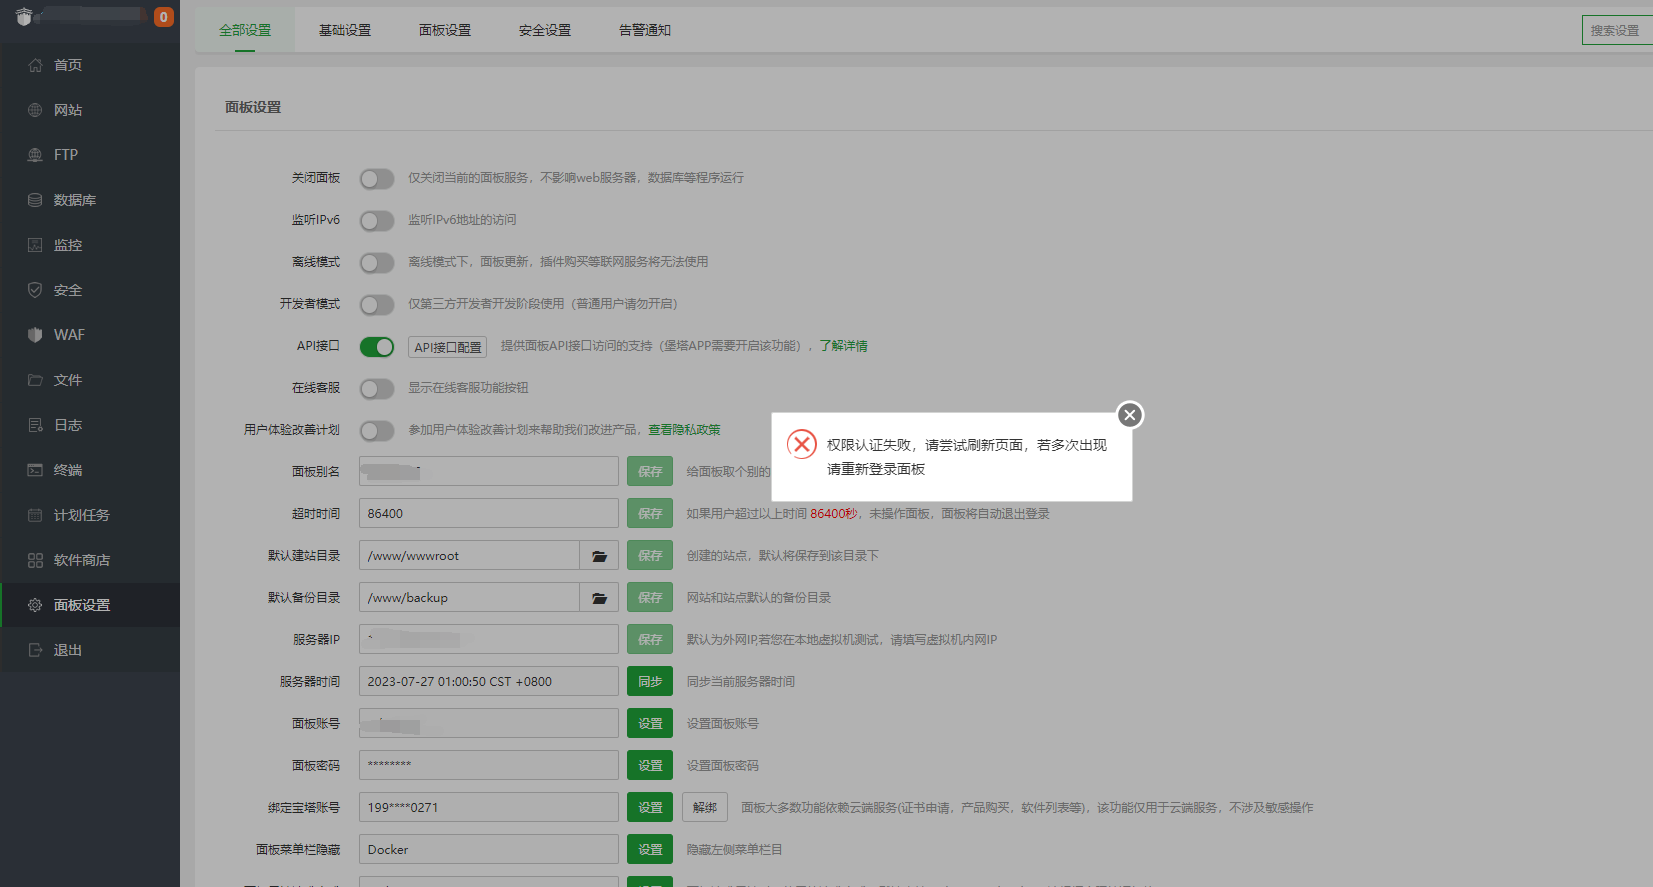1653x887 pixels.
Task: Click the 面板设置 gear icon in sidebar
Action: point(35,605)
